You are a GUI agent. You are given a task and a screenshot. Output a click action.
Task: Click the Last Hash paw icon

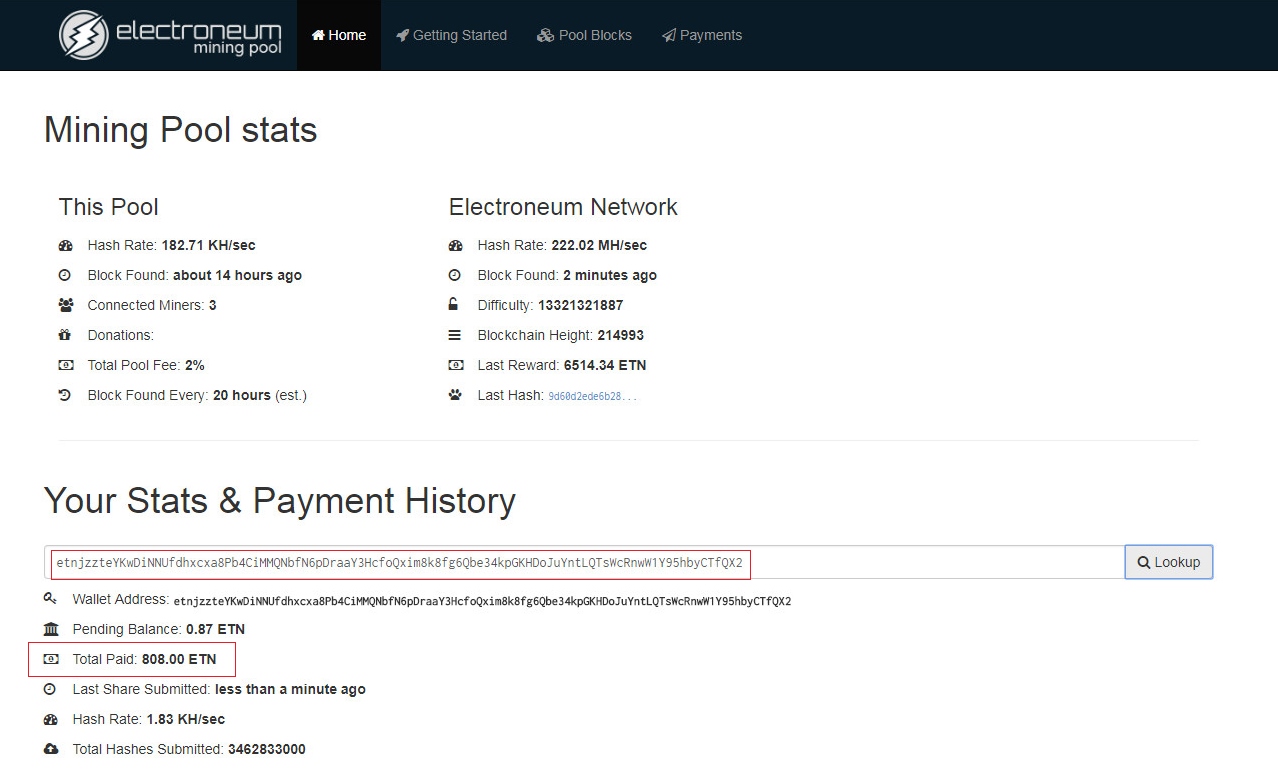[x=455, y=395]
